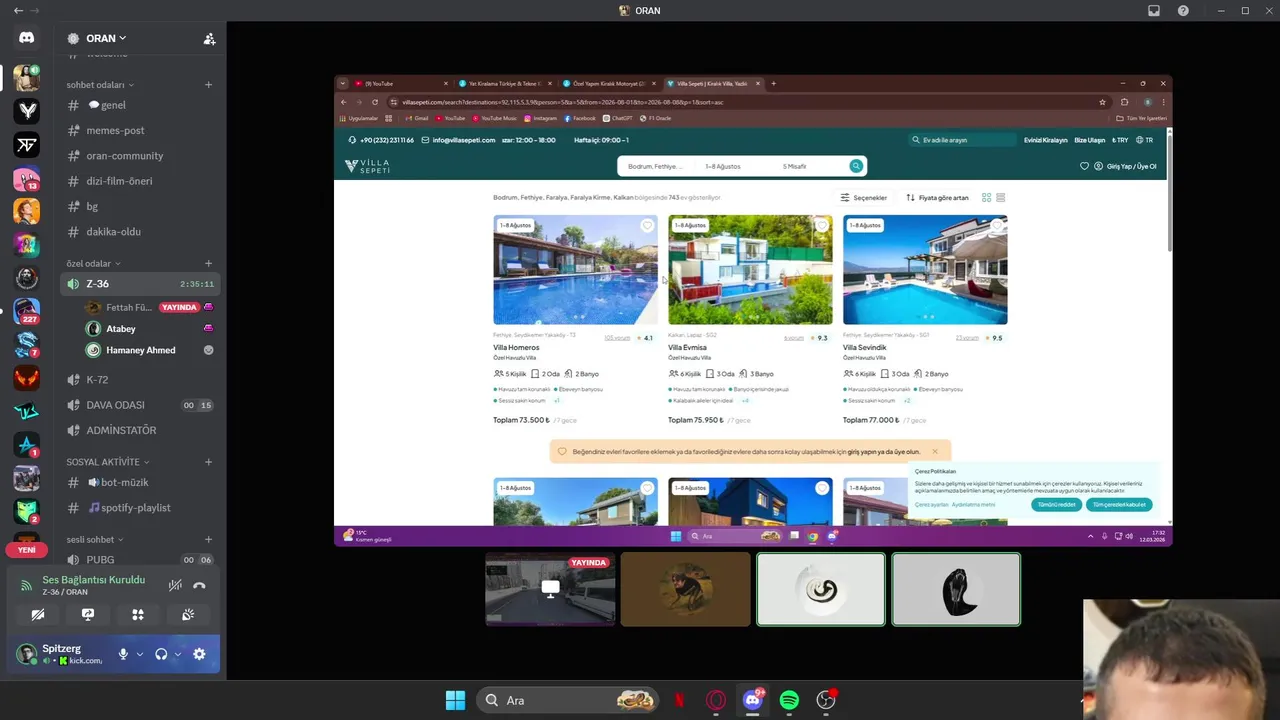This screenshot has width=1280, height=720.
Task: Click Seçenekler filter in streamed page
Action: click(x=863, y=198)
